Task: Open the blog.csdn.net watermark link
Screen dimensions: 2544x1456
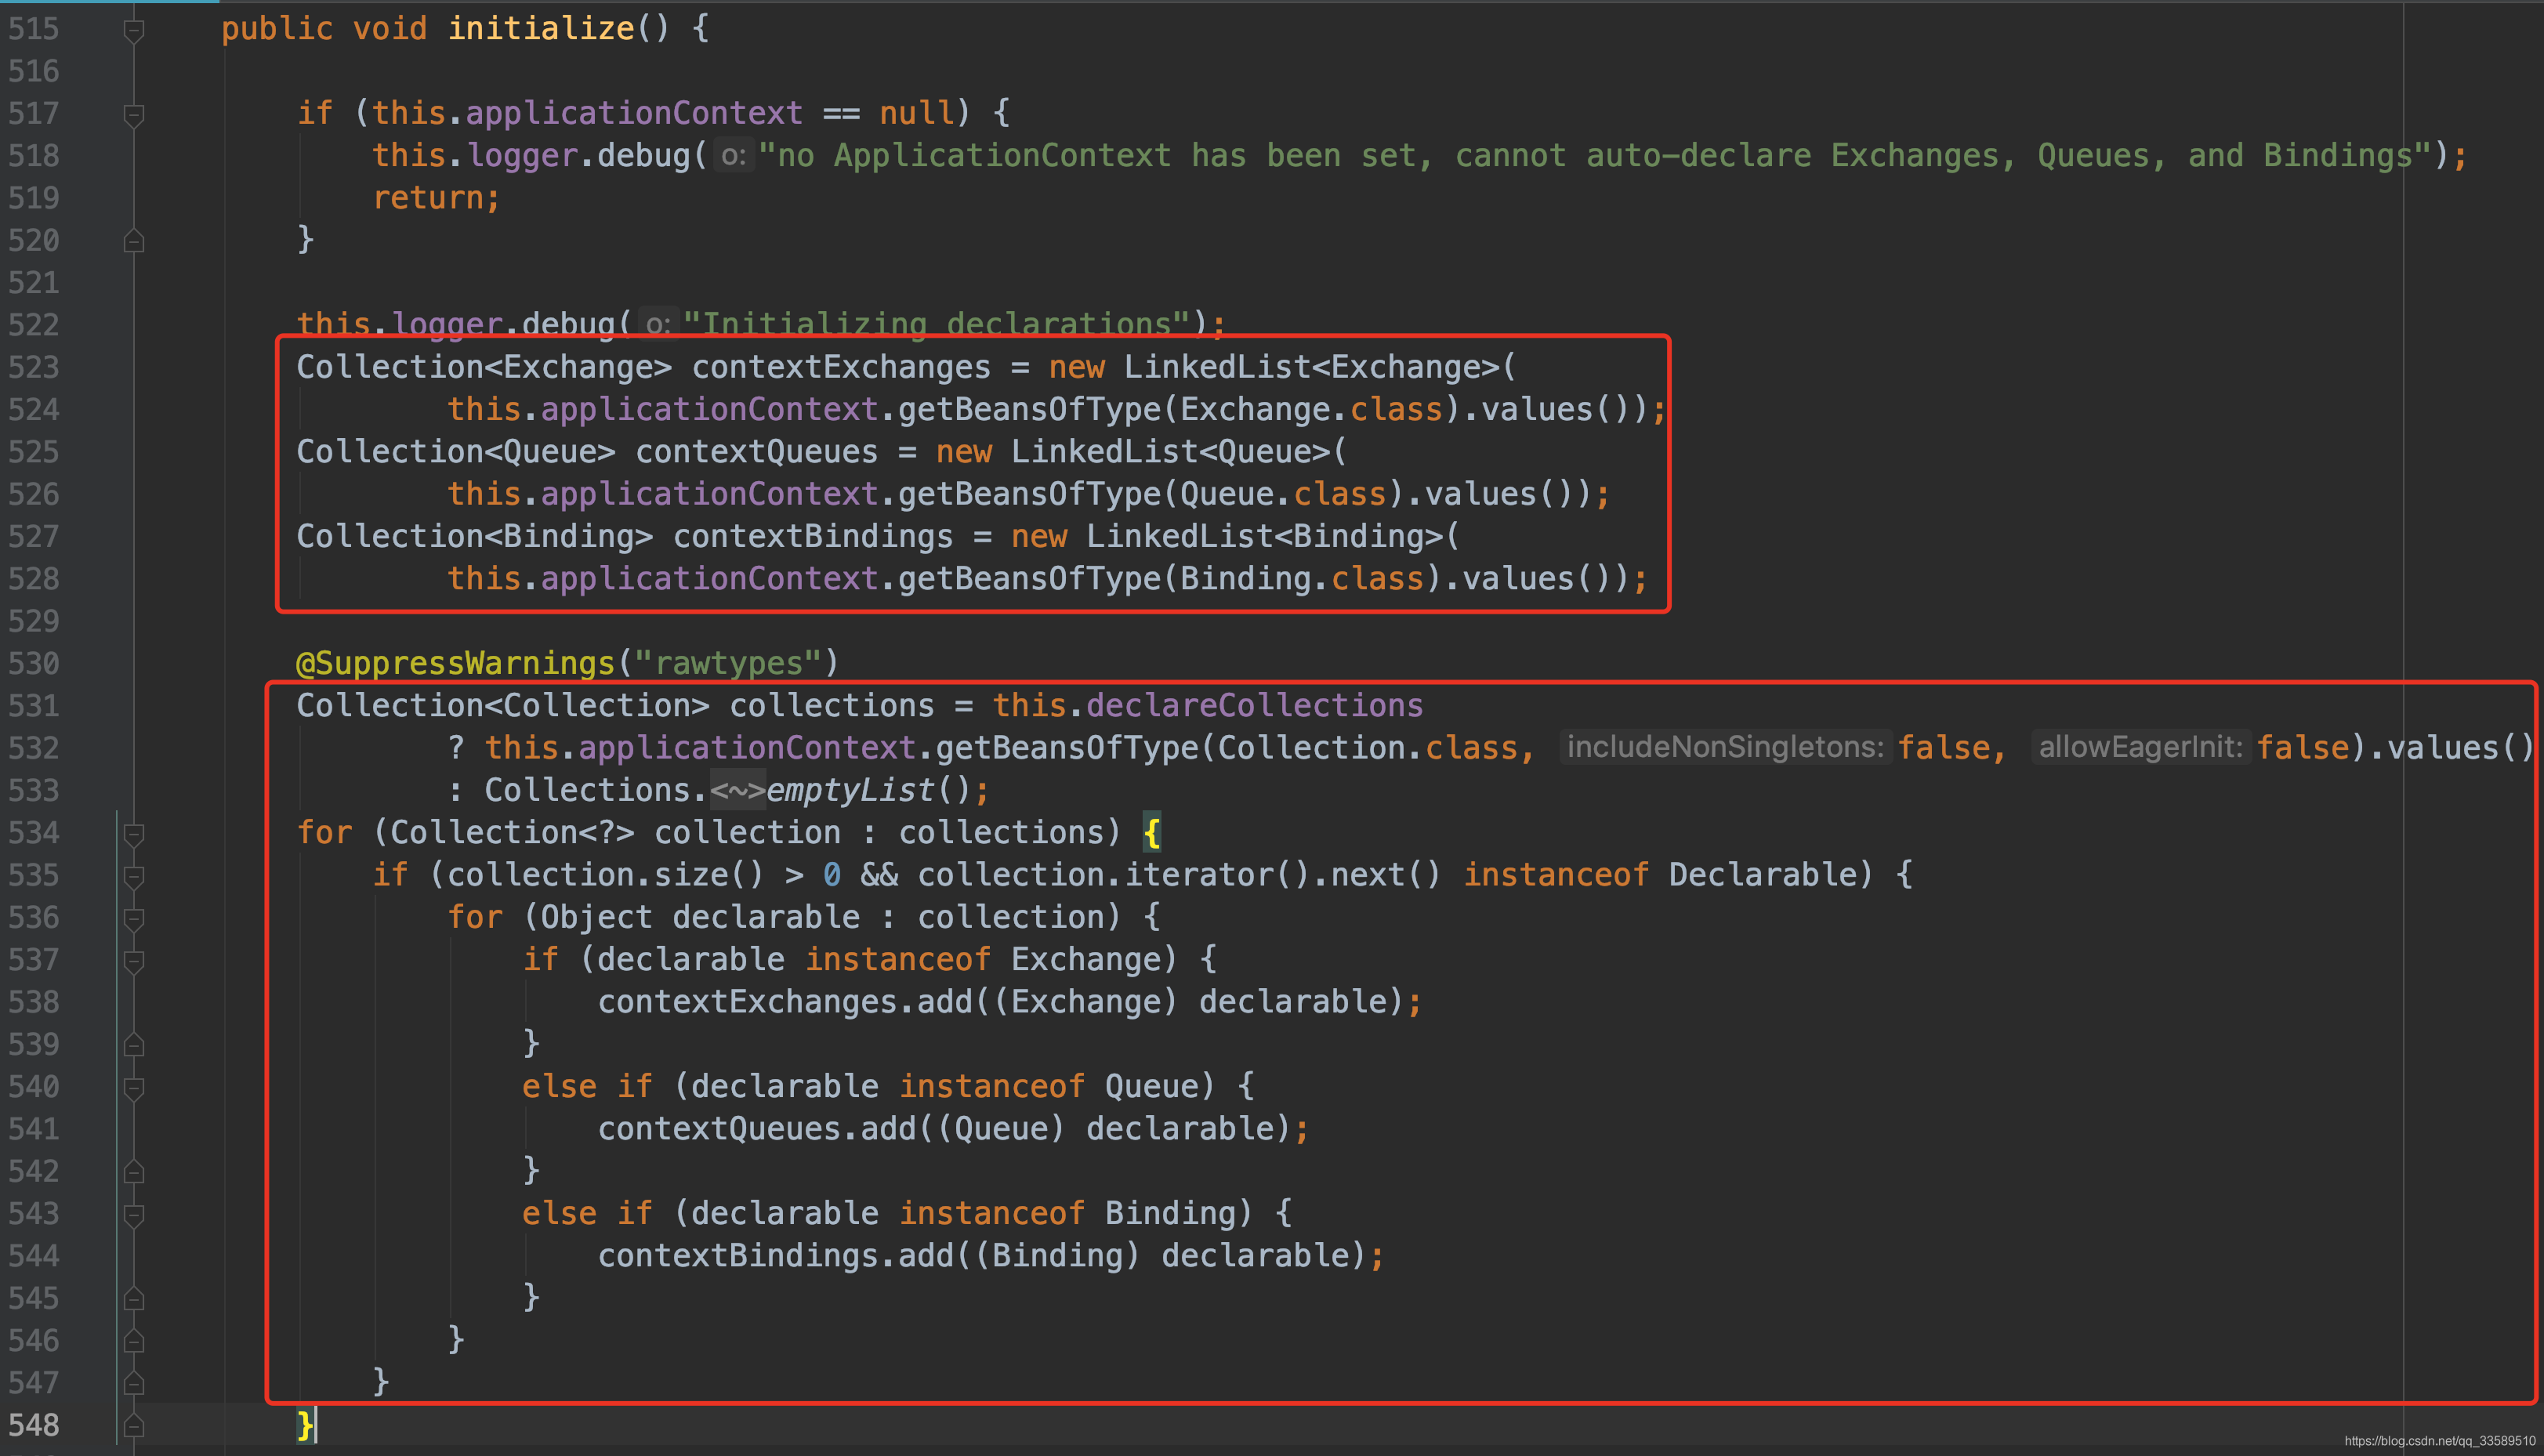Action: pyautogui.click(x=2439, y=1441)
